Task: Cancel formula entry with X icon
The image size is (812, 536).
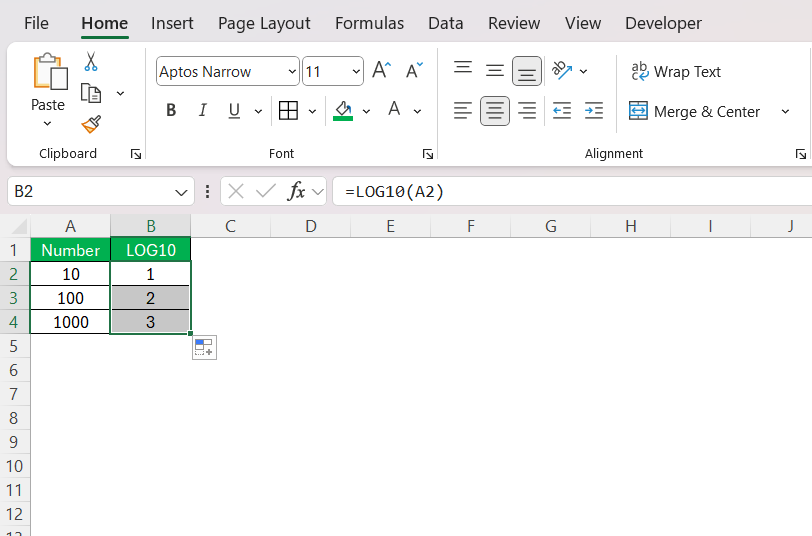Action: coord(236,192)
